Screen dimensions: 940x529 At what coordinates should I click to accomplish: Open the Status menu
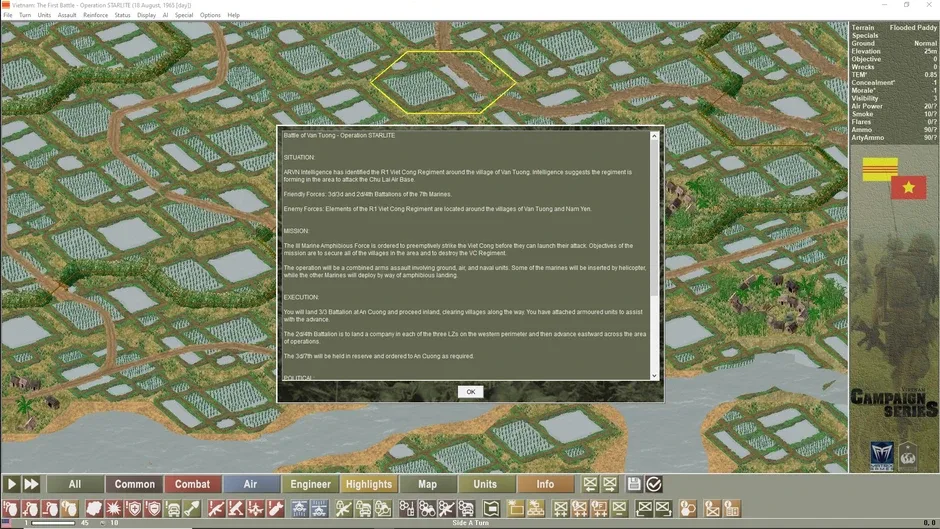pos(122,15)
